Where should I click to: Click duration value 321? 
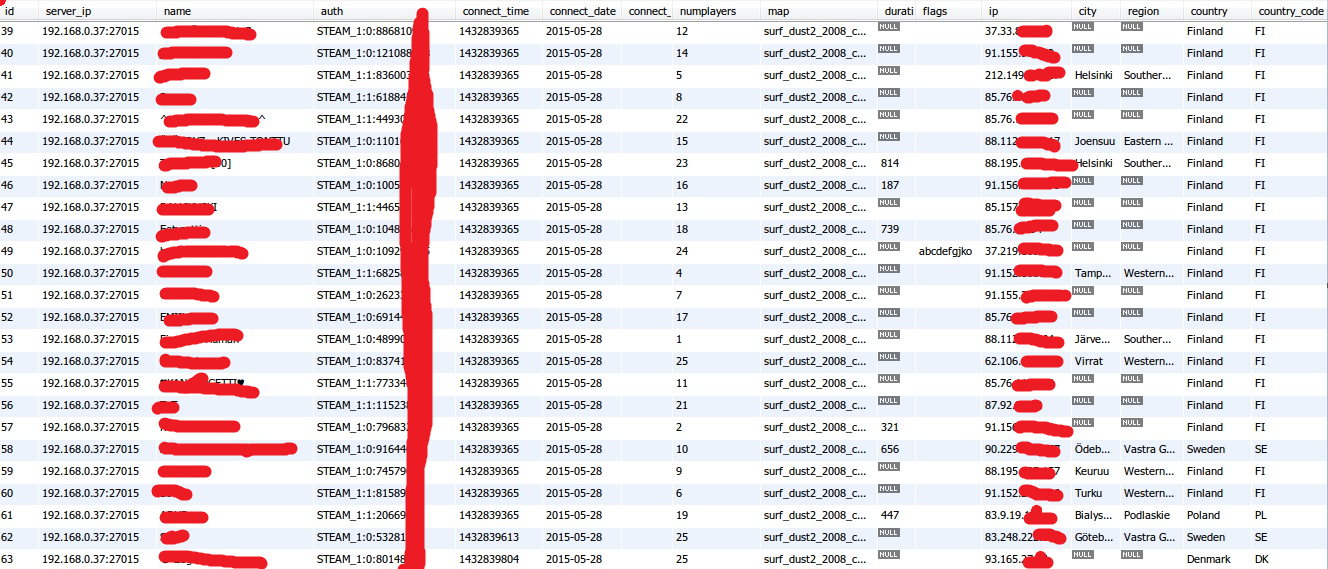tap(889, 427)
